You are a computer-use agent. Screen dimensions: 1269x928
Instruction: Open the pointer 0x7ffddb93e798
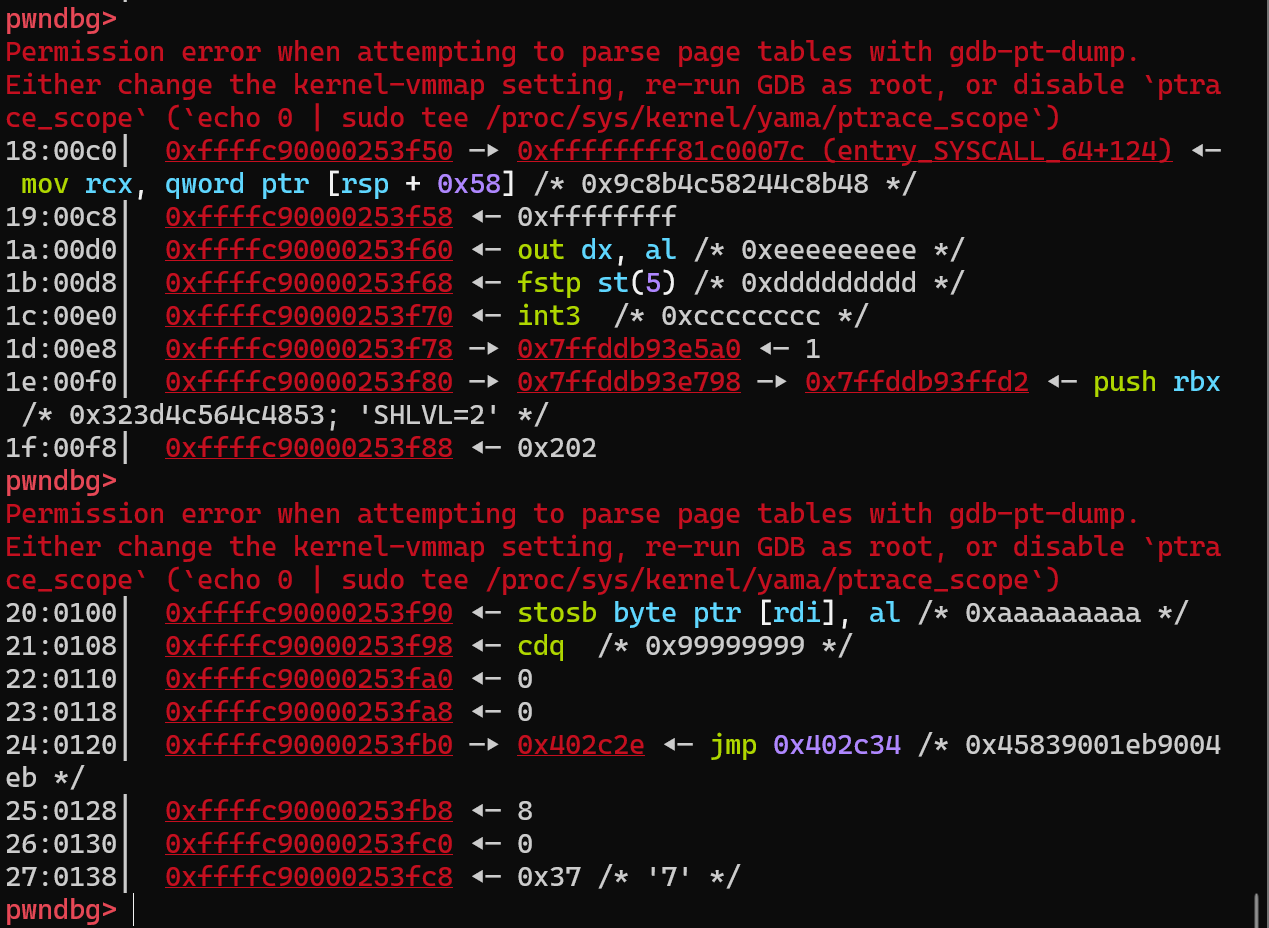(x=628, y=382)
